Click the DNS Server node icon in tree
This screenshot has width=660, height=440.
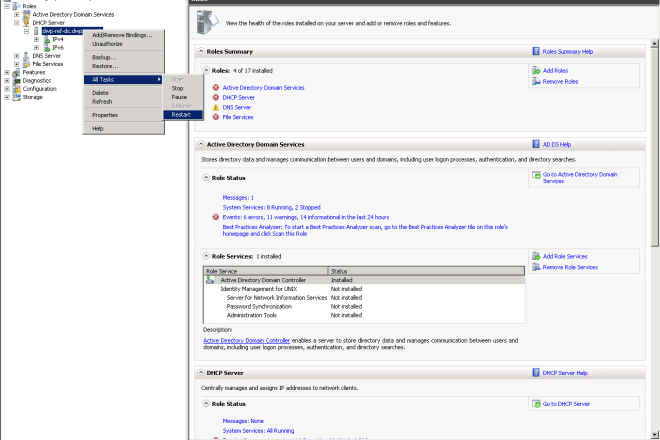[x=26, y=56]
